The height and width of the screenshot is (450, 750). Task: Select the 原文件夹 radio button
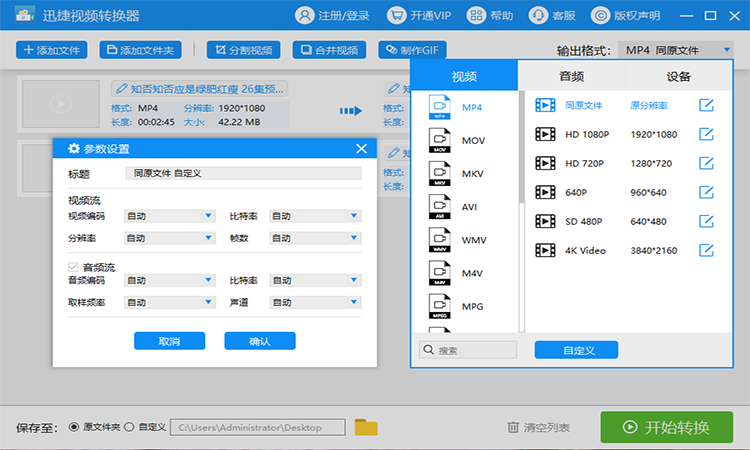click(74, 427)
